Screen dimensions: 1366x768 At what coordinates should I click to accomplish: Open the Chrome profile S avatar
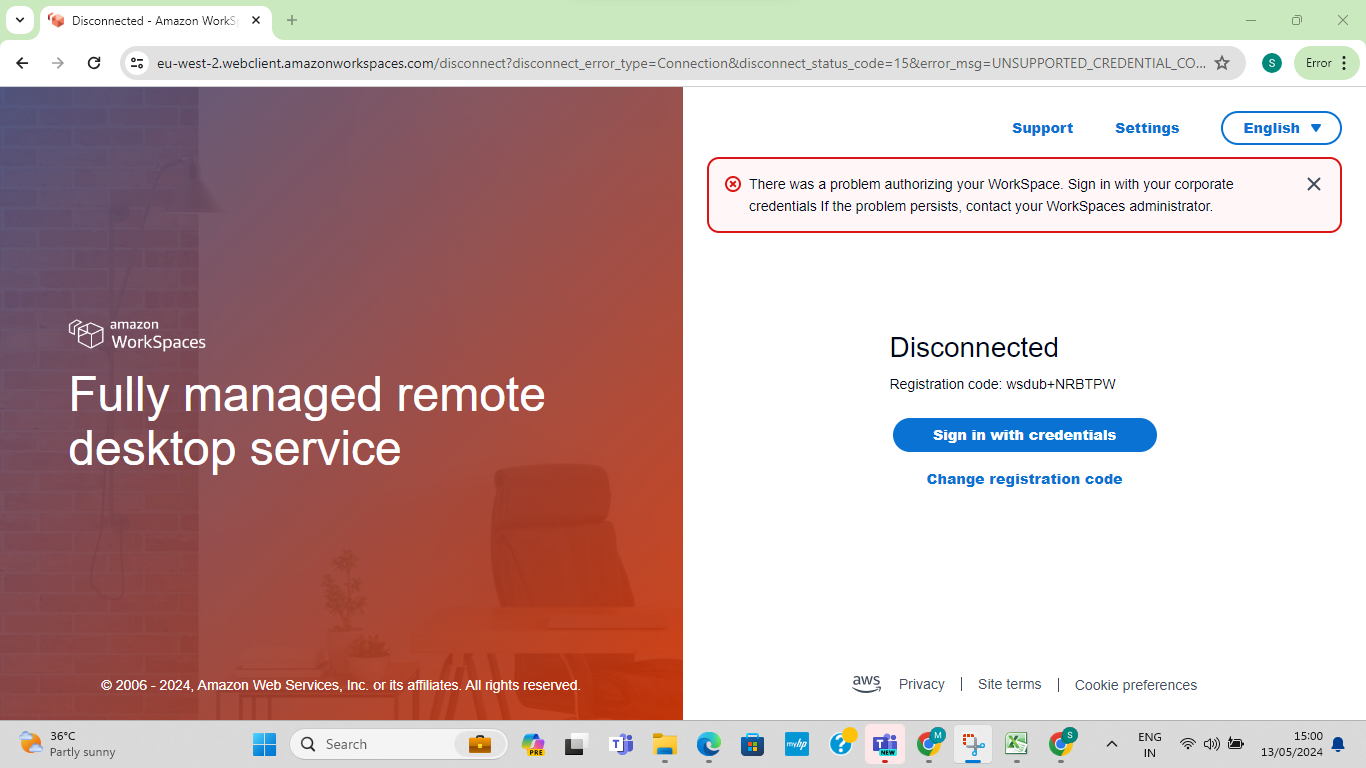(x=1271, y=63)
